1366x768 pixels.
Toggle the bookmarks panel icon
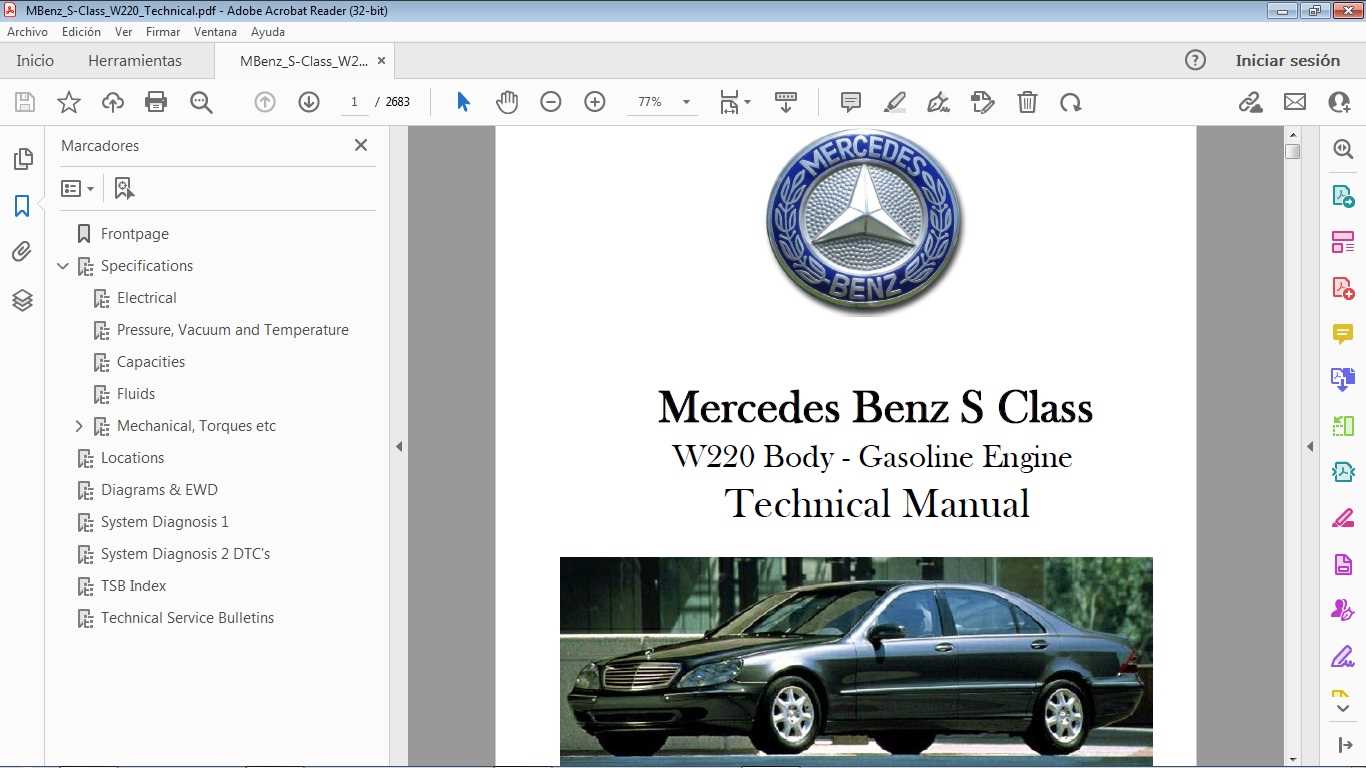click(x=22, y=206)
